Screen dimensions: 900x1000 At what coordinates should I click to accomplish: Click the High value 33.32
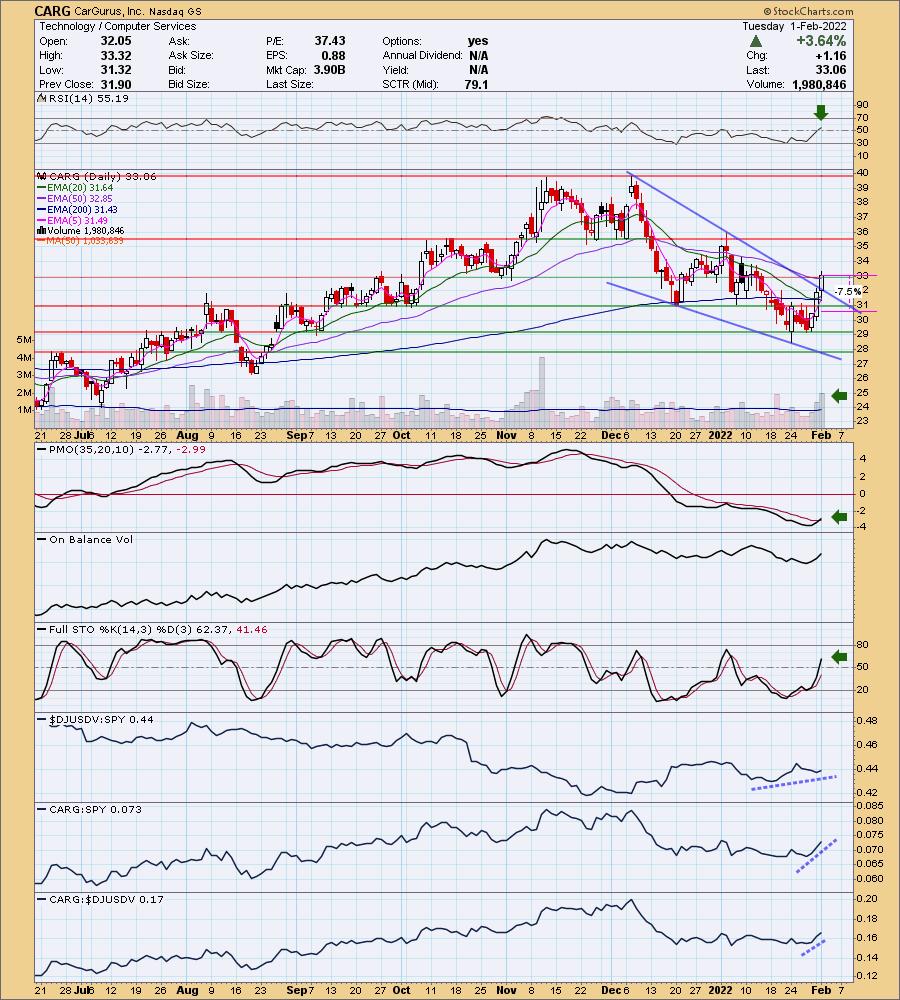coord(115,55)
